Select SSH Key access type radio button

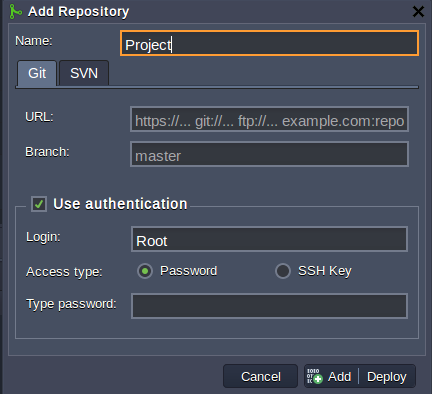(283, 271)
